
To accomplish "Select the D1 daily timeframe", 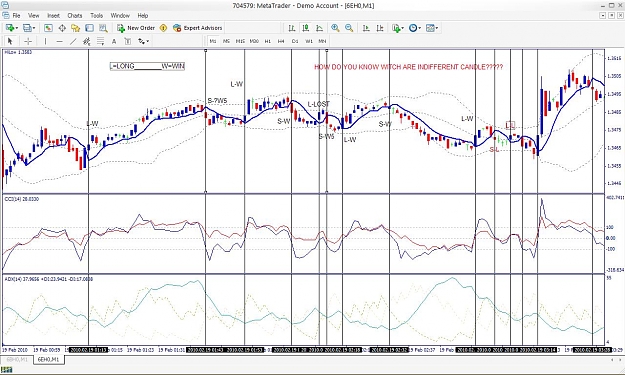I will 295,41.
